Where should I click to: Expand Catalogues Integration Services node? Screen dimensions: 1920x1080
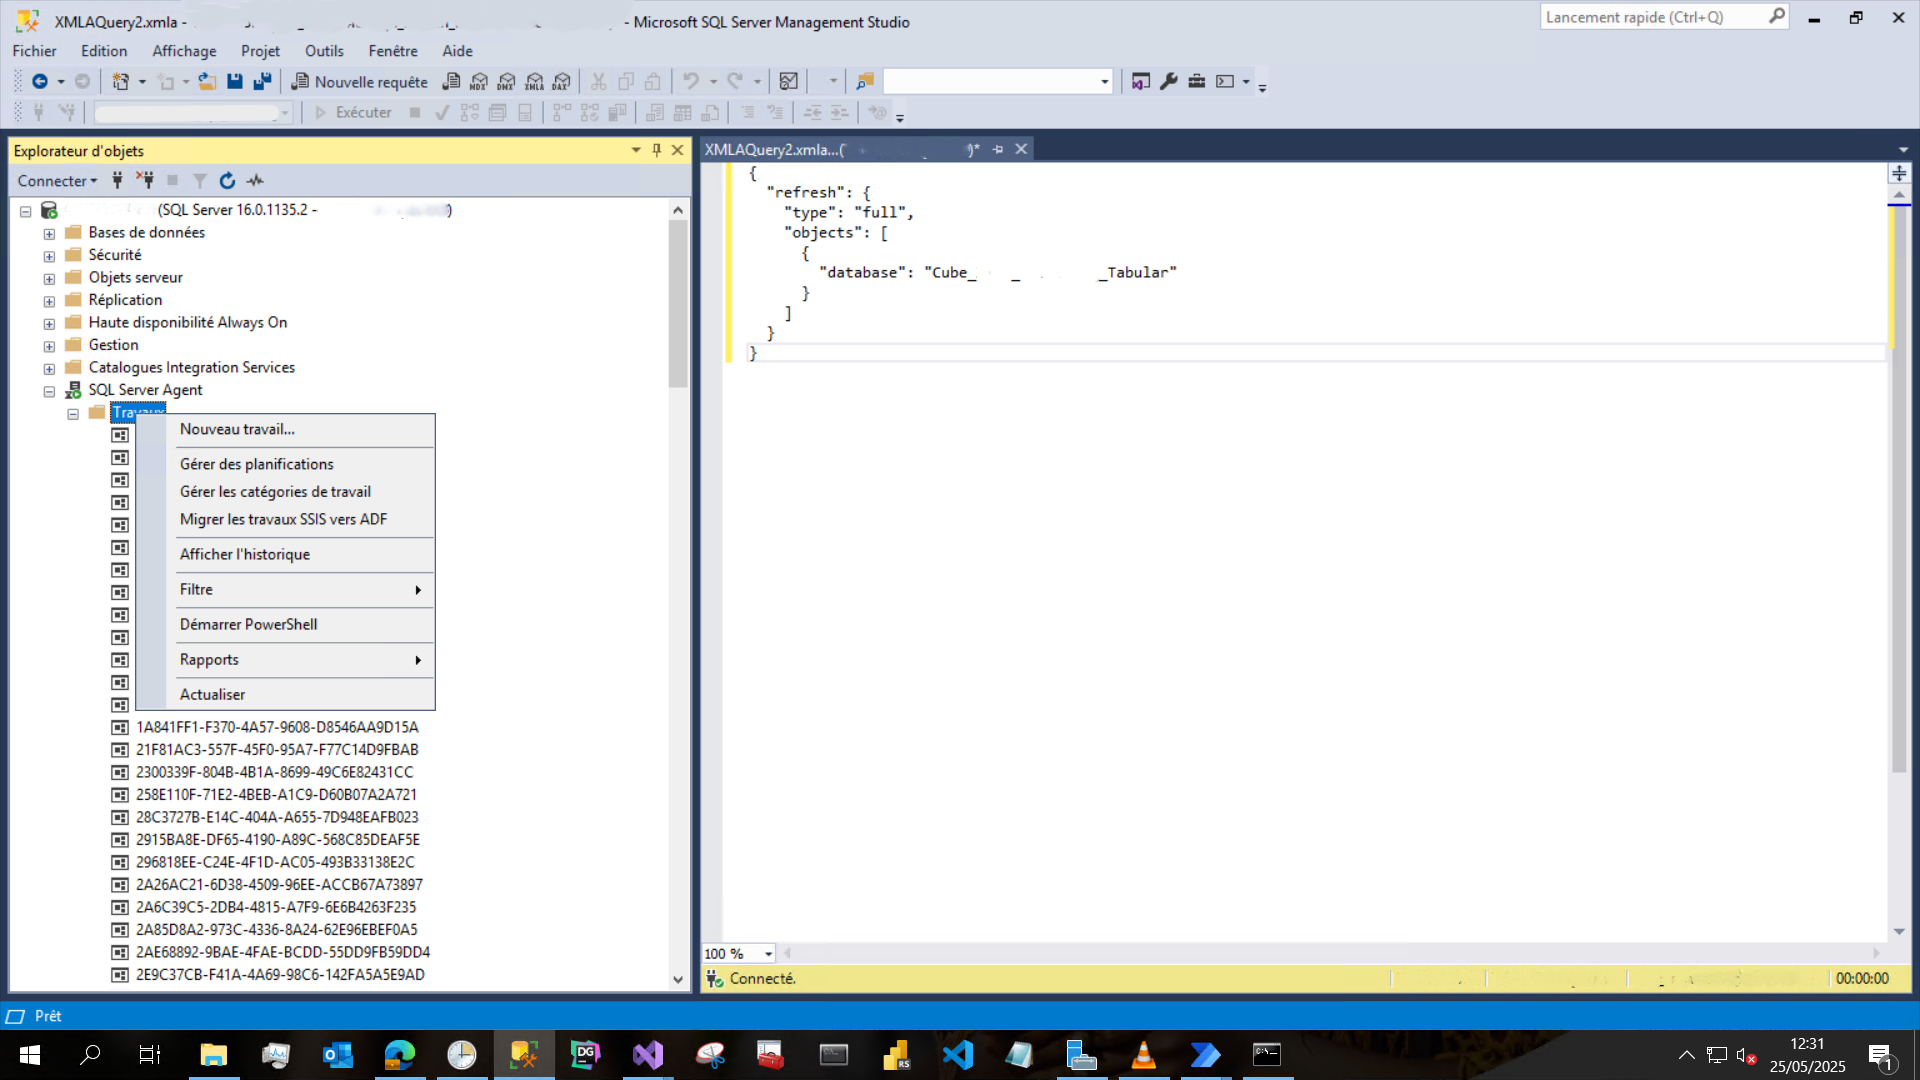coord(49,369)
